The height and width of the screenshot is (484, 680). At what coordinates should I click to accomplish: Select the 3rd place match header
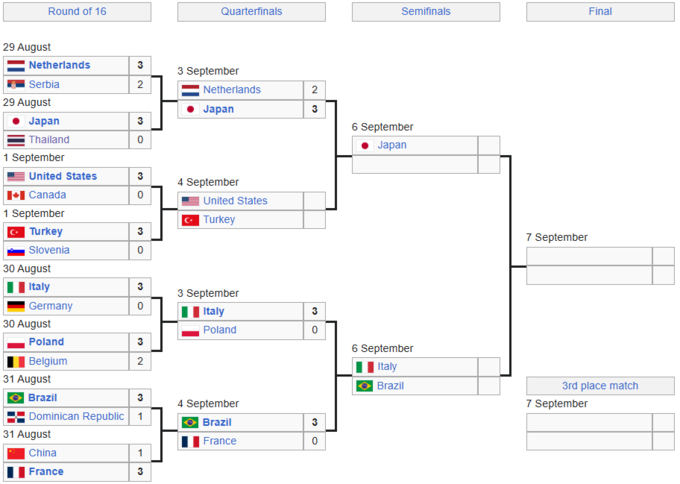tap(600, 386)
